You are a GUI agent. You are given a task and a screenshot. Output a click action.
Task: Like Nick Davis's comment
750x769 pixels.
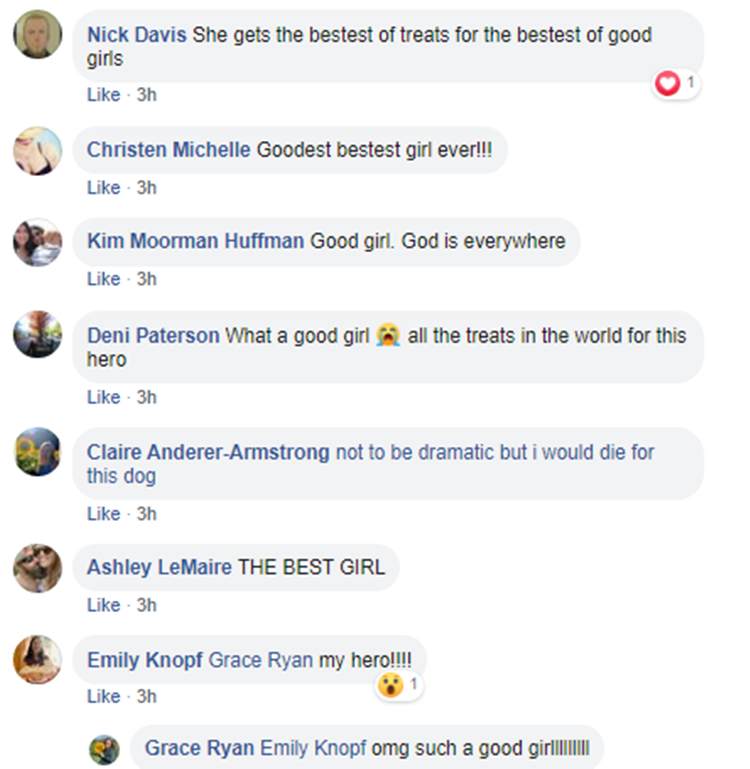[103, 95]
